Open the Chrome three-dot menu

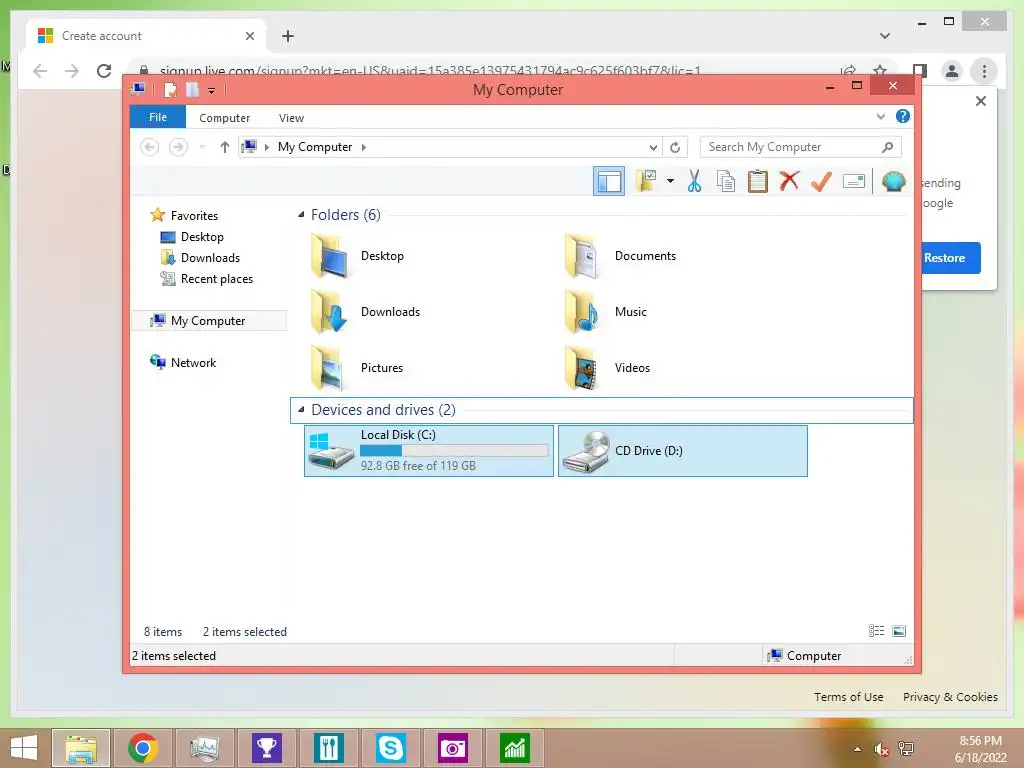pyautogui.click(x=984, y=71)
